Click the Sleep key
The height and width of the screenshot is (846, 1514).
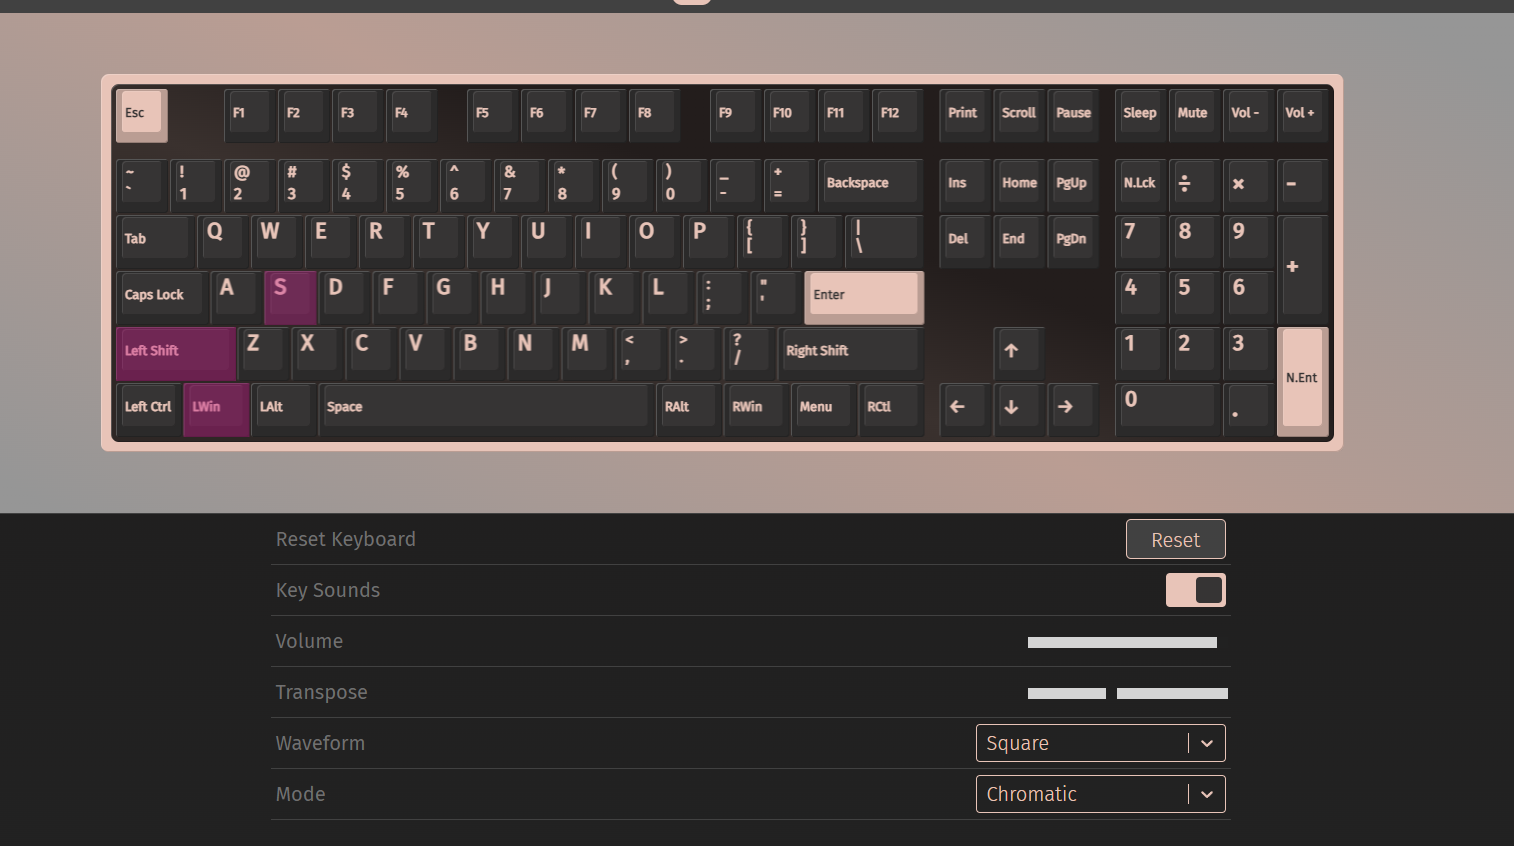(x=1140, y=115)
